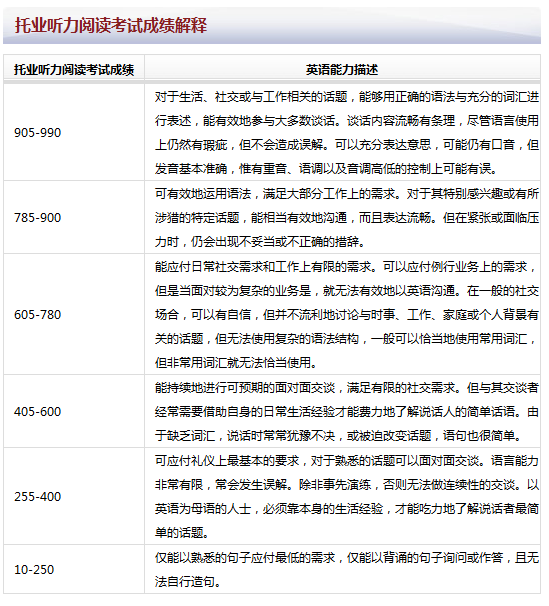The image size is (549, 606).
Task: Select column header 托业听力阅读考试成绩
Action: (74, 70)
